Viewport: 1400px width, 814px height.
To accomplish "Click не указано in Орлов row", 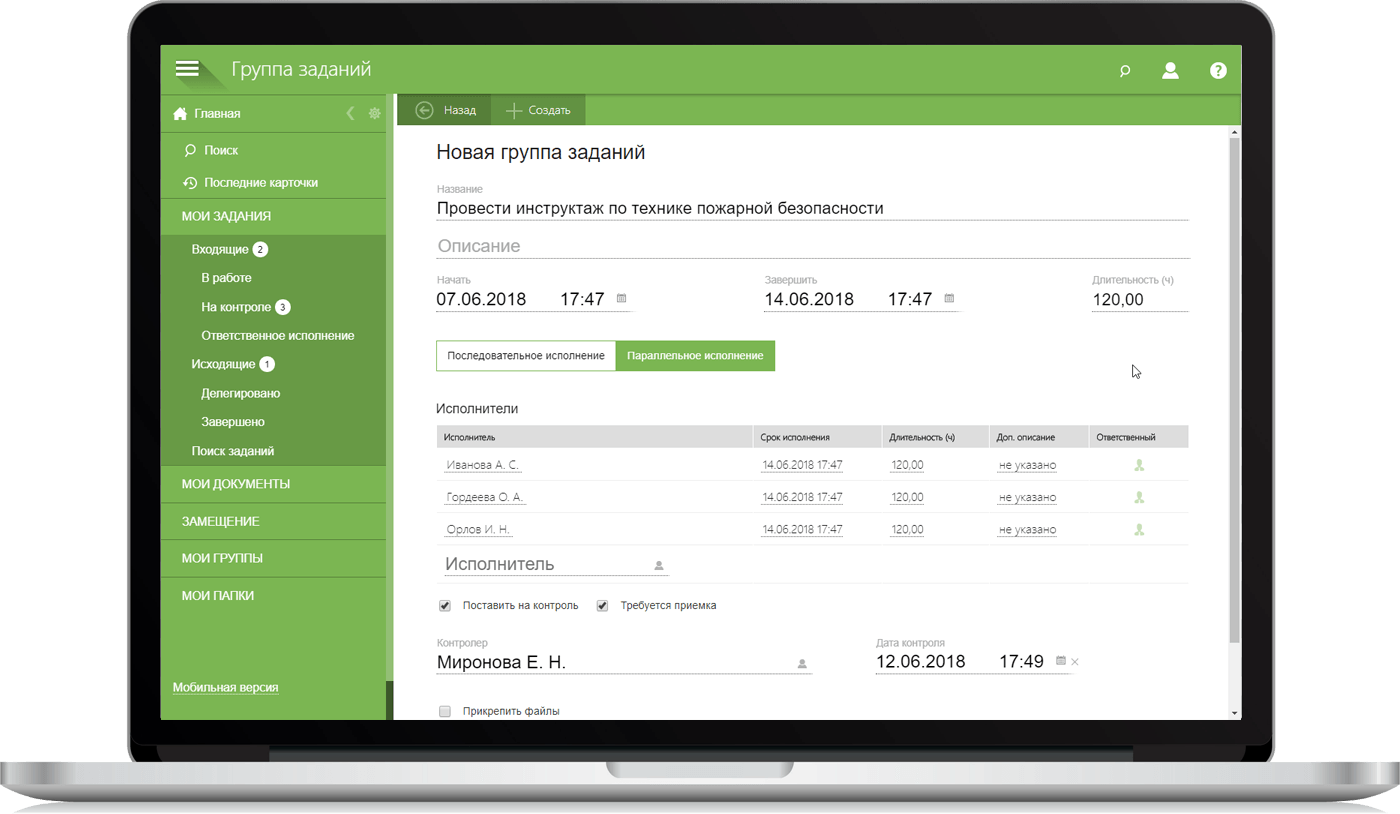I will [1027, 529].
